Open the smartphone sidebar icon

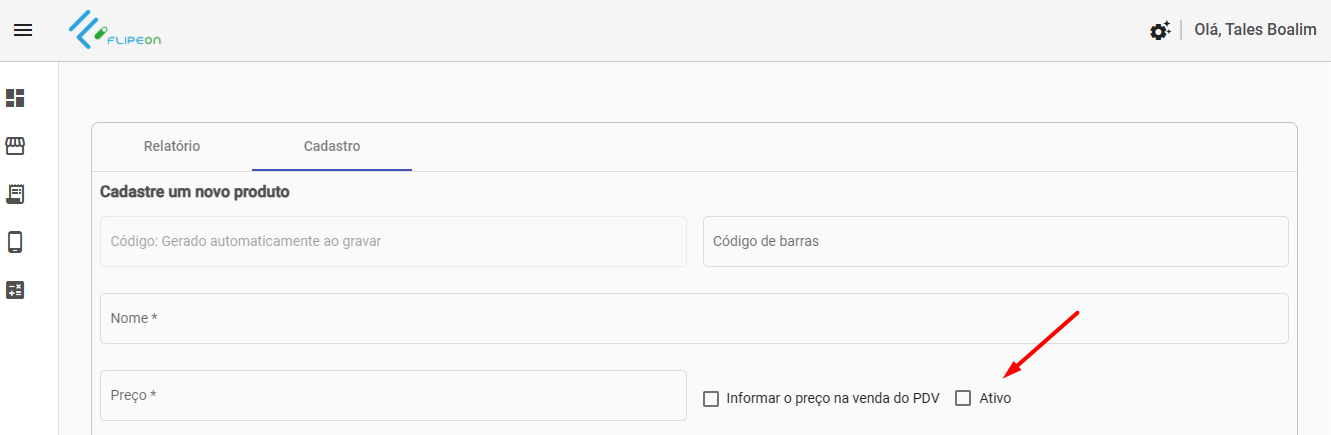pyautogui.click(x=15, y=241)
